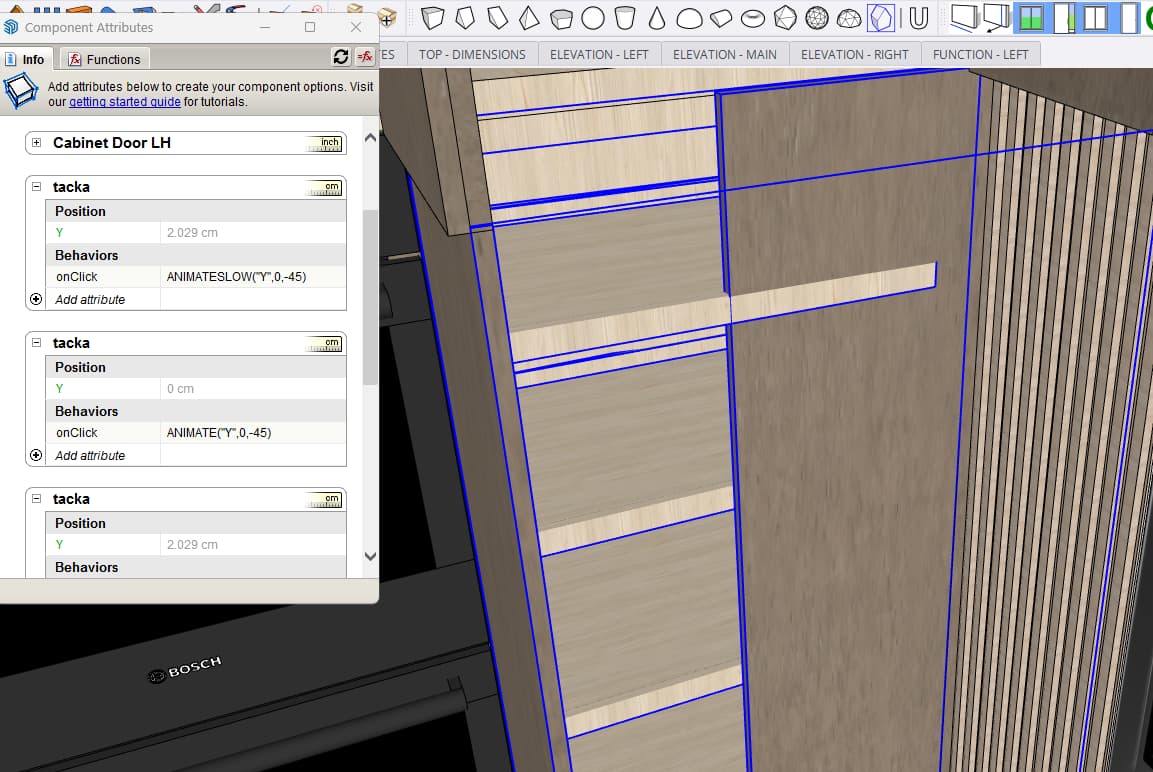This screenshot has height=772, width=1153.
Task: Toggle cm units on the second tacka component
Action: coord(323,343)
